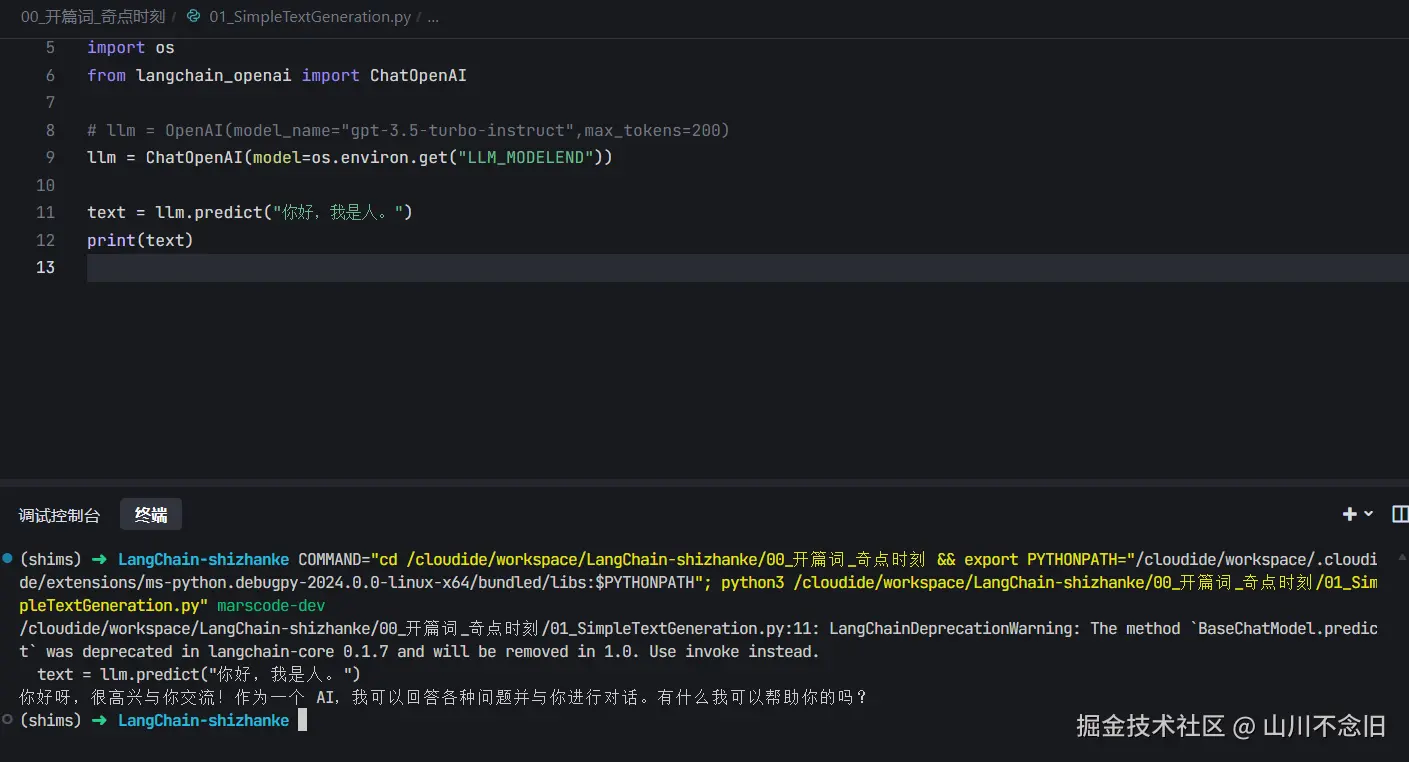This screenshot has height=762, width=1409.
Task: Click the Python file icon in breadcrumb
Action: click(193, 17)
